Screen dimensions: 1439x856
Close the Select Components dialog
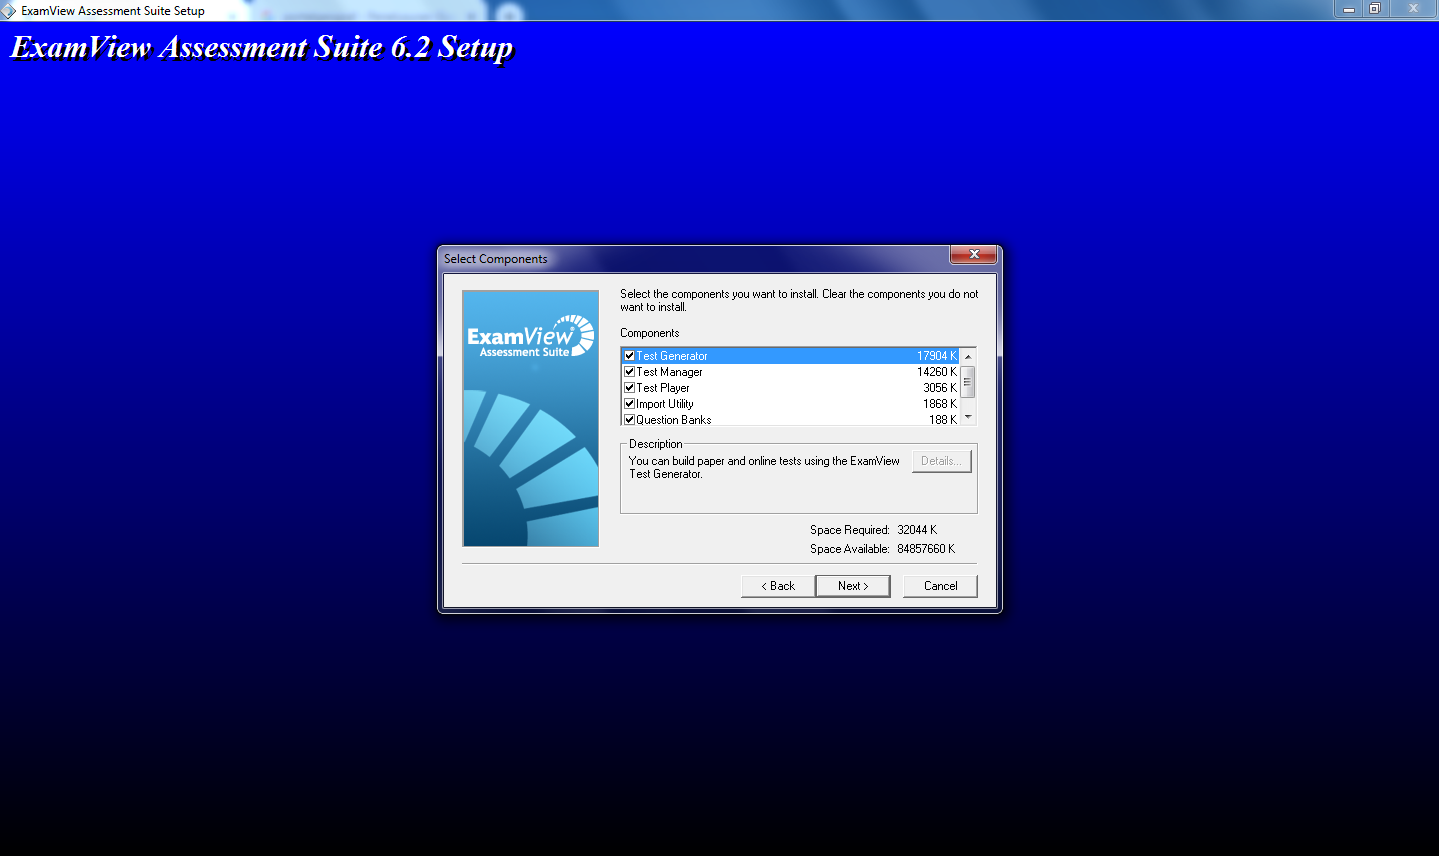pos(973,255)
